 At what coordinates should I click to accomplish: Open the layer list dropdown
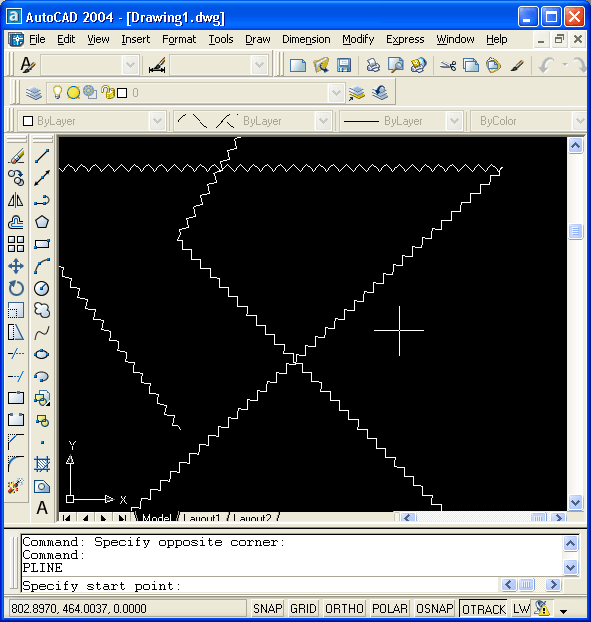(x=336, y=93)
